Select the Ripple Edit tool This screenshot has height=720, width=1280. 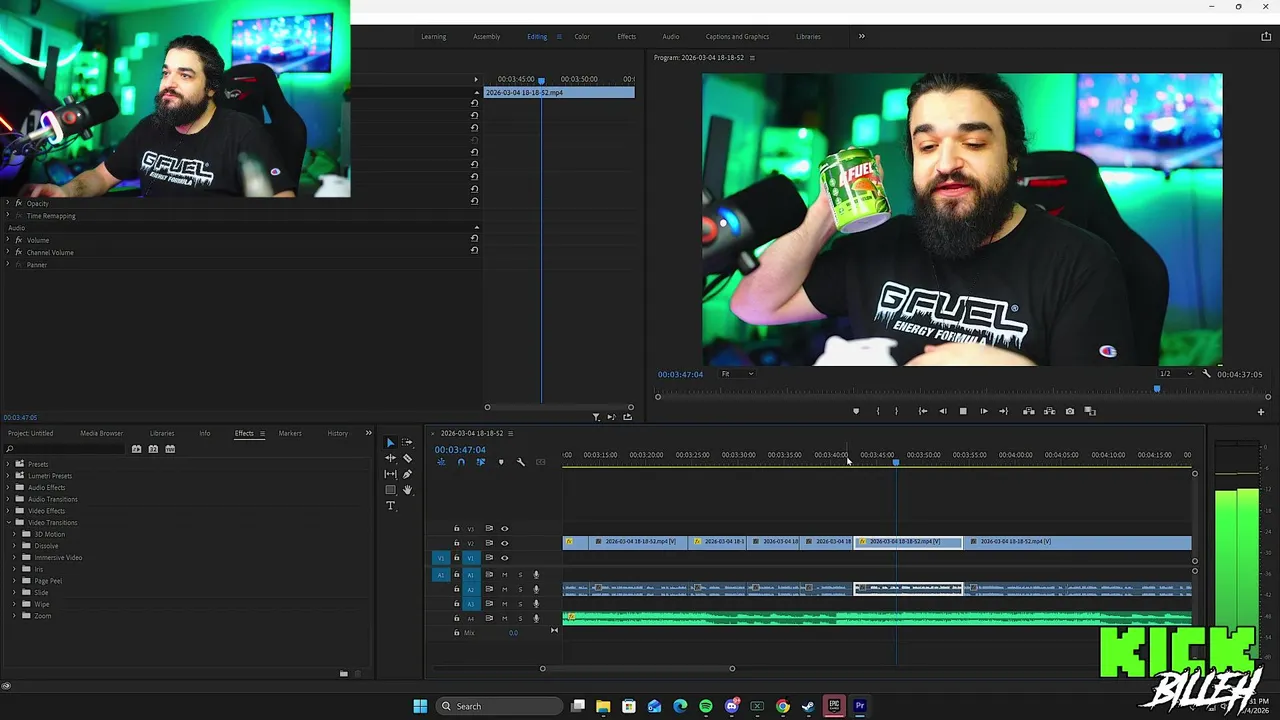coord(390,458)
